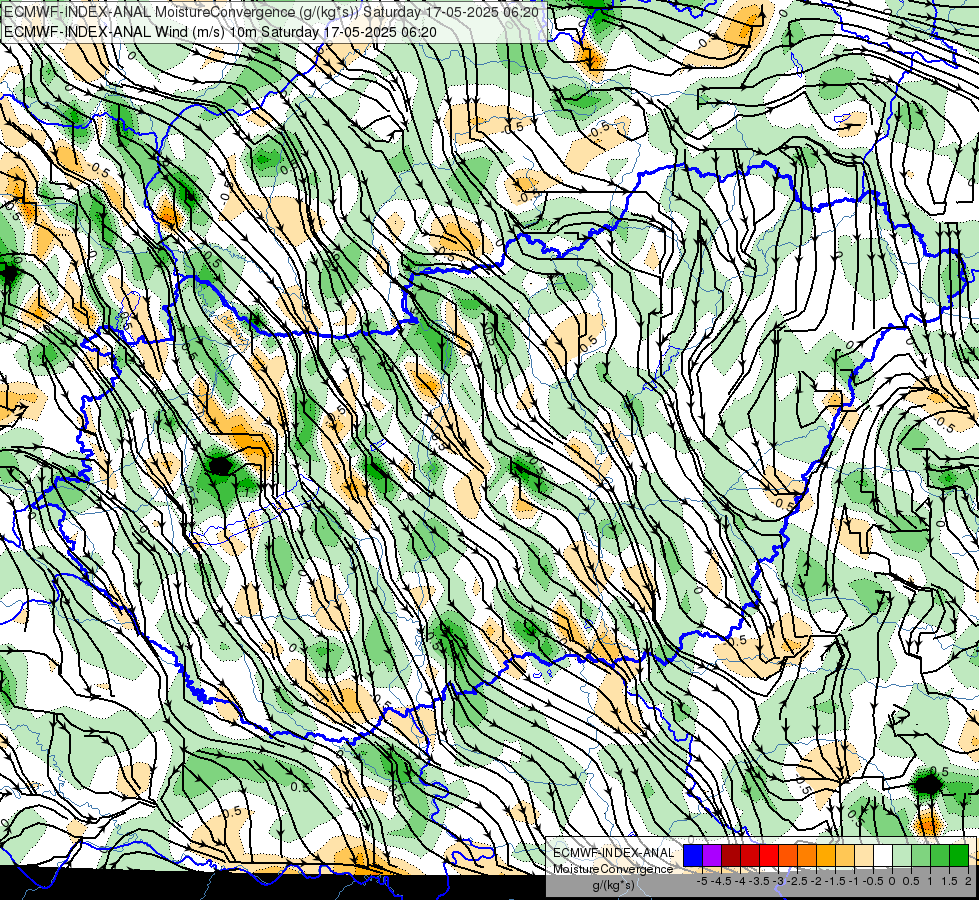
Task: Click 'MoistureConvergence' label in the legend box
Action: pyautogui.click(x=613, y=869)
